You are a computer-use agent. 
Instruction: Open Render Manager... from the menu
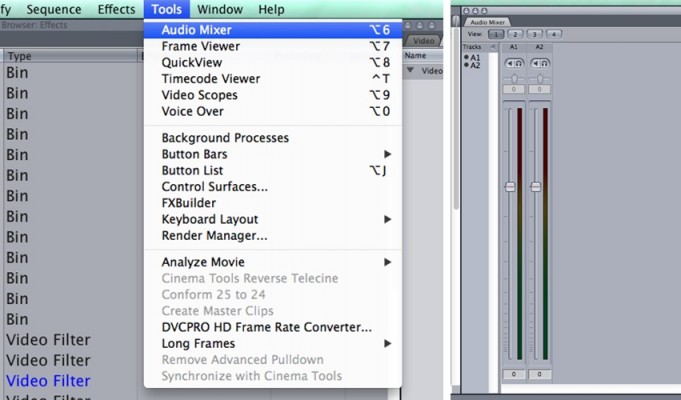[273, 235]
